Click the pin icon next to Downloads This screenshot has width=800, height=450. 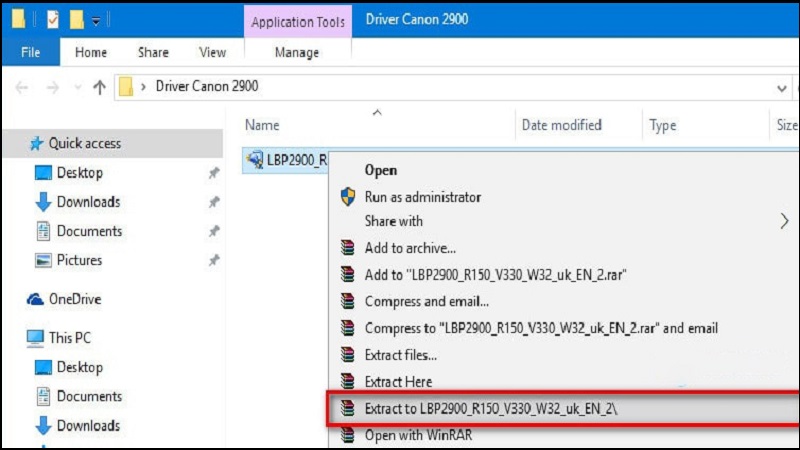213,202
